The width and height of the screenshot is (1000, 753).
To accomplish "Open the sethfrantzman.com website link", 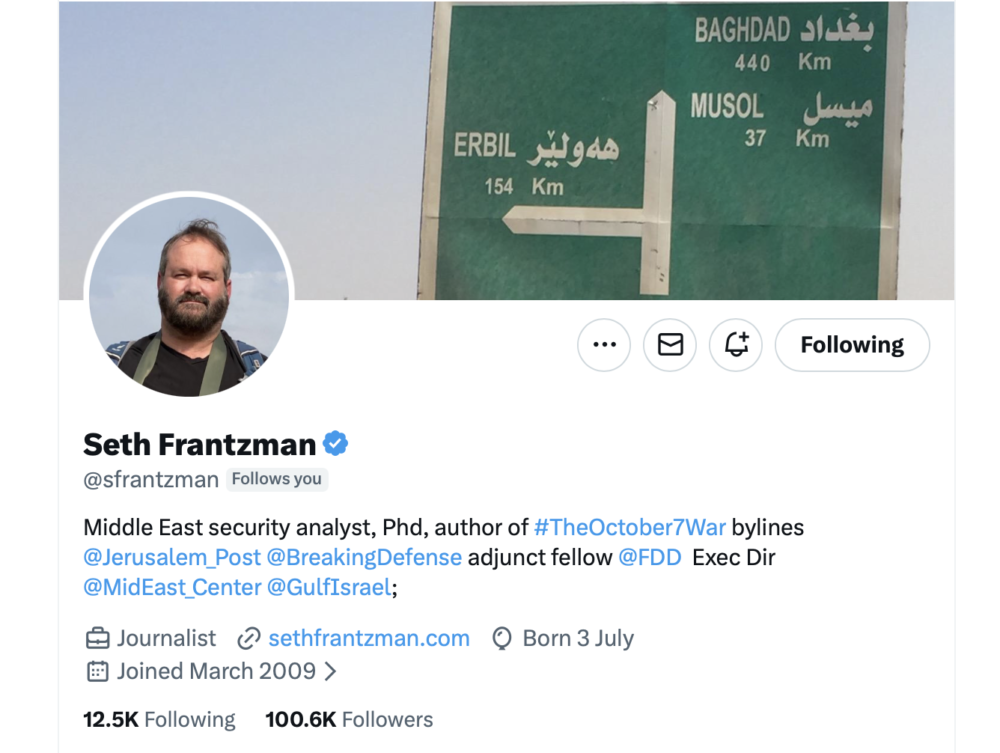I will (369, 638).
